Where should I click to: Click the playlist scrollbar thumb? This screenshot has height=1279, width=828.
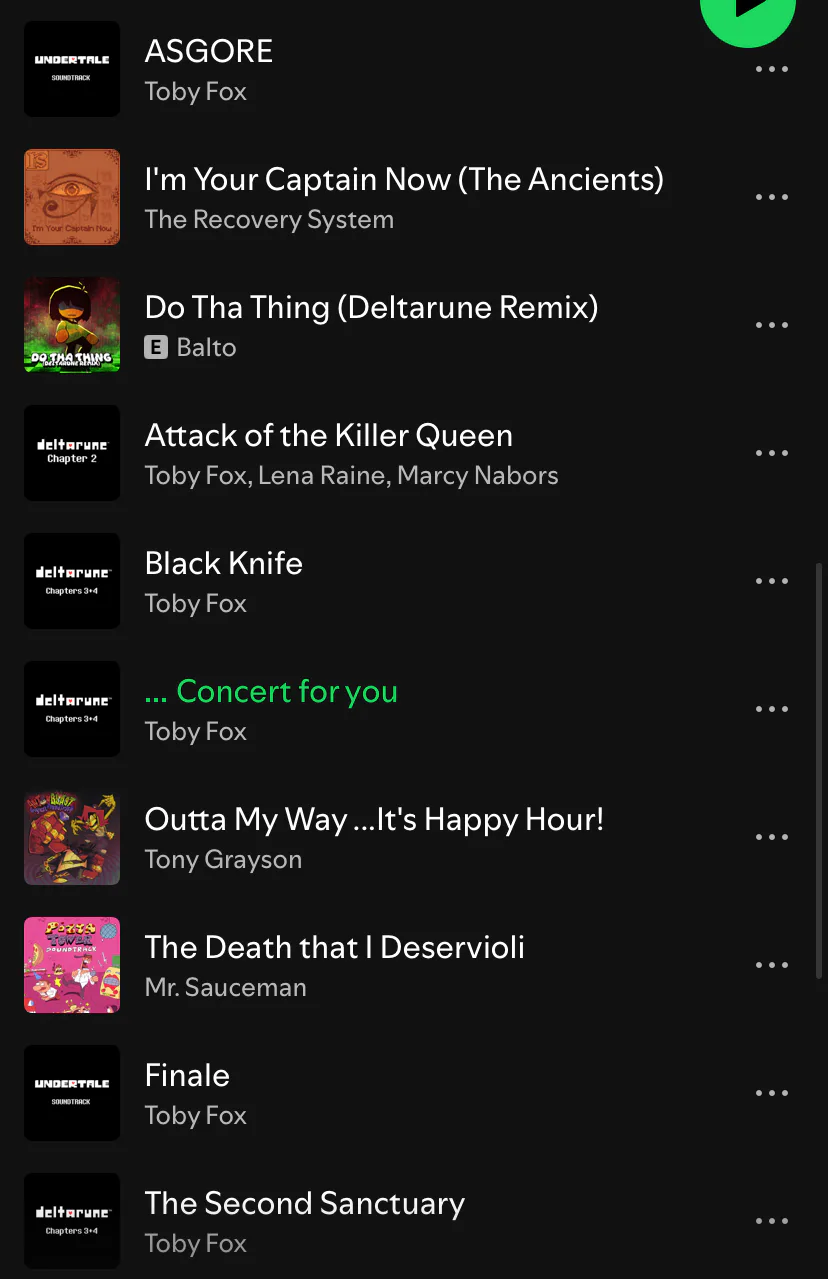click(820, 770)
